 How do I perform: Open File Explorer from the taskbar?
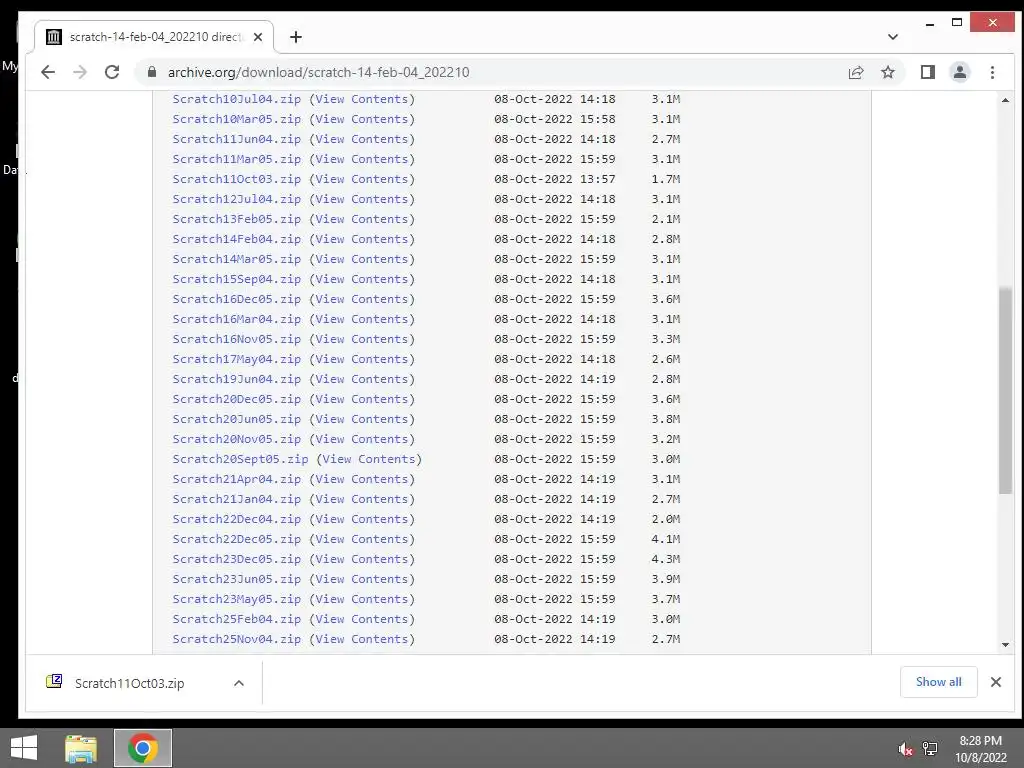coord(80,748)
